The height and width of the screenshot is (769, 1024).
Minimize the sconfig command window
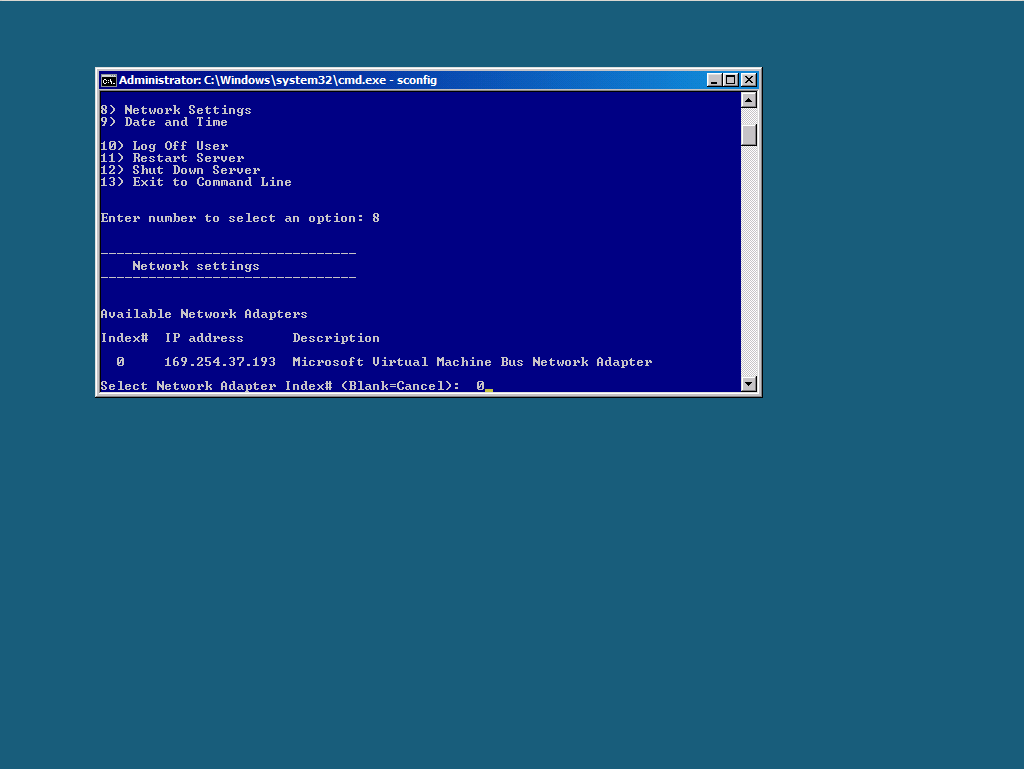coord(714,80)
